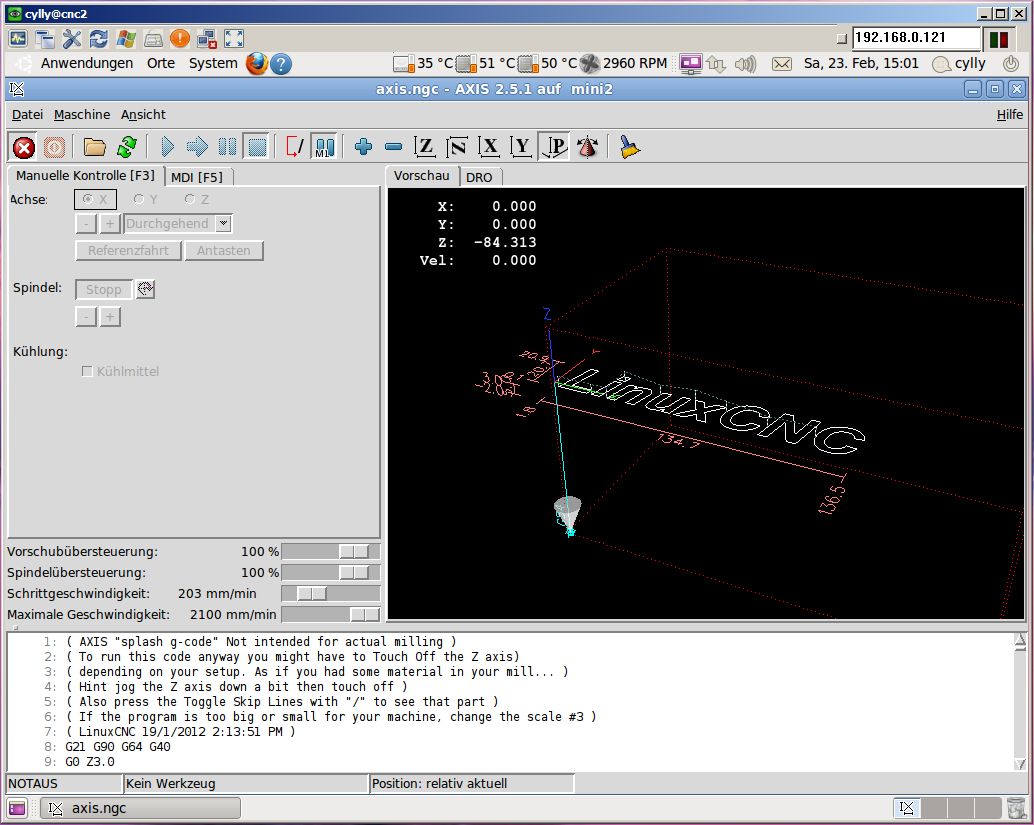The height and width of the screenshot is (825, 1034).
Task: Open the Ansicht menu
Action: [x=143, y=115]
